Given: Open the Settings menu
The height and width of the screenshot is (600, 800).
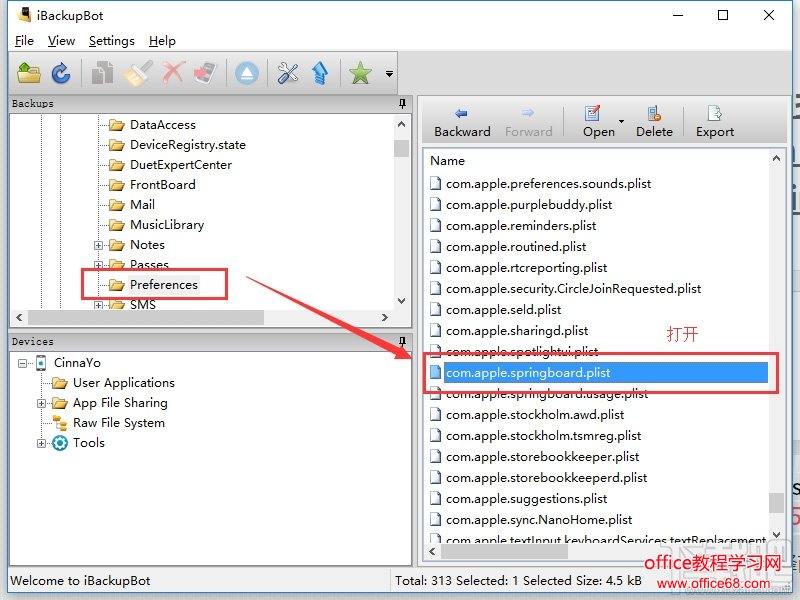Looking at the screenshot, I should click(x=111, y=41).
